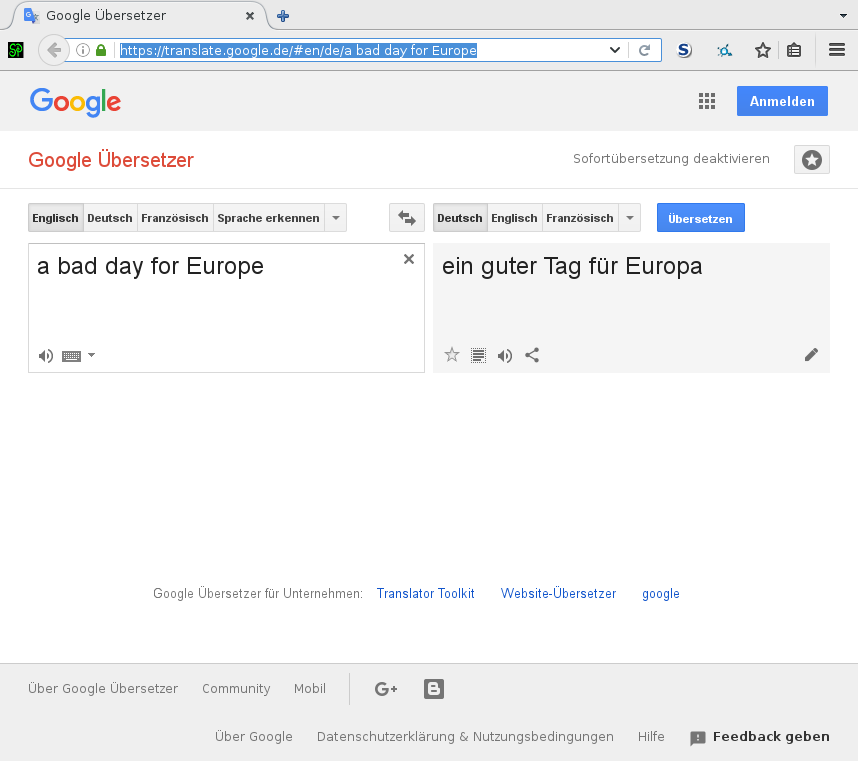Expand target language dropdown arrow
Image resolution: width=858 pixels, height=761 pixels.
click(630, 218)
